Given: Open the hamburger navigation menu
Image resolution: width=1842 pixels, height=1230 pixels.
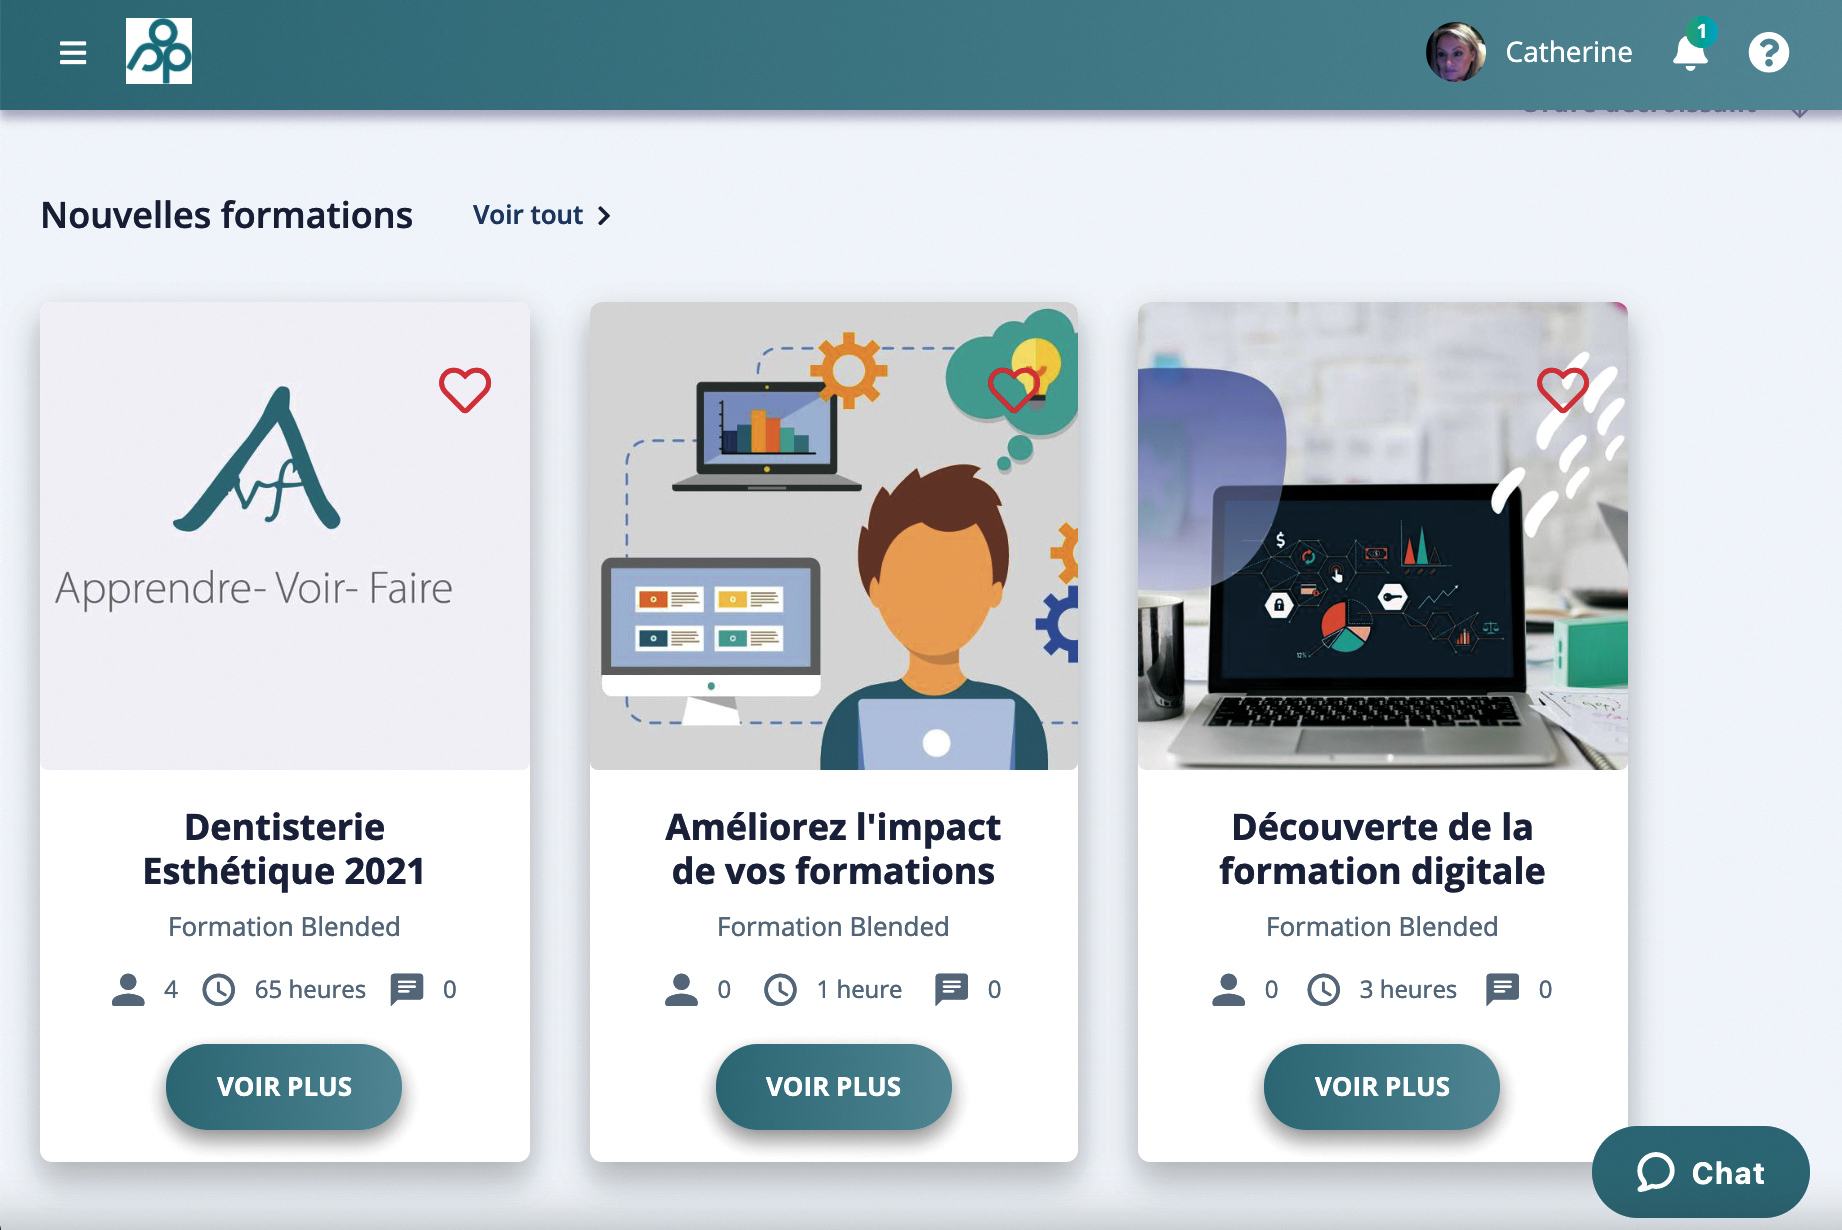Looking at the screenshot, I should [x=73, y=52].
